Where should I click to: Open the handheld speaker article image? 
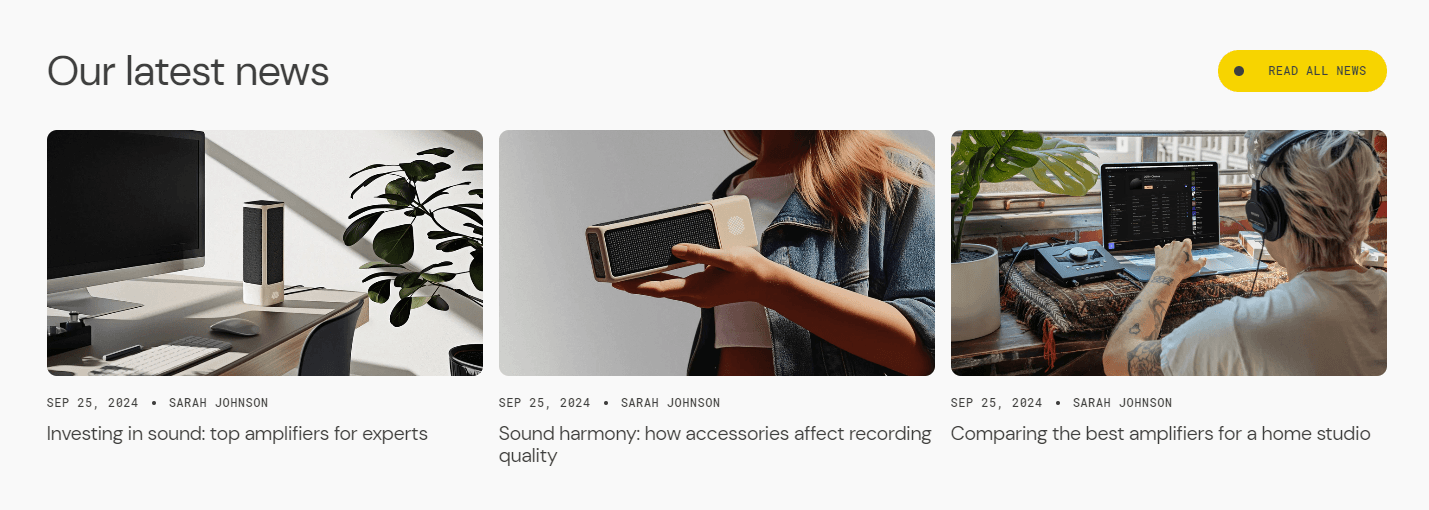tap(717, 253)
